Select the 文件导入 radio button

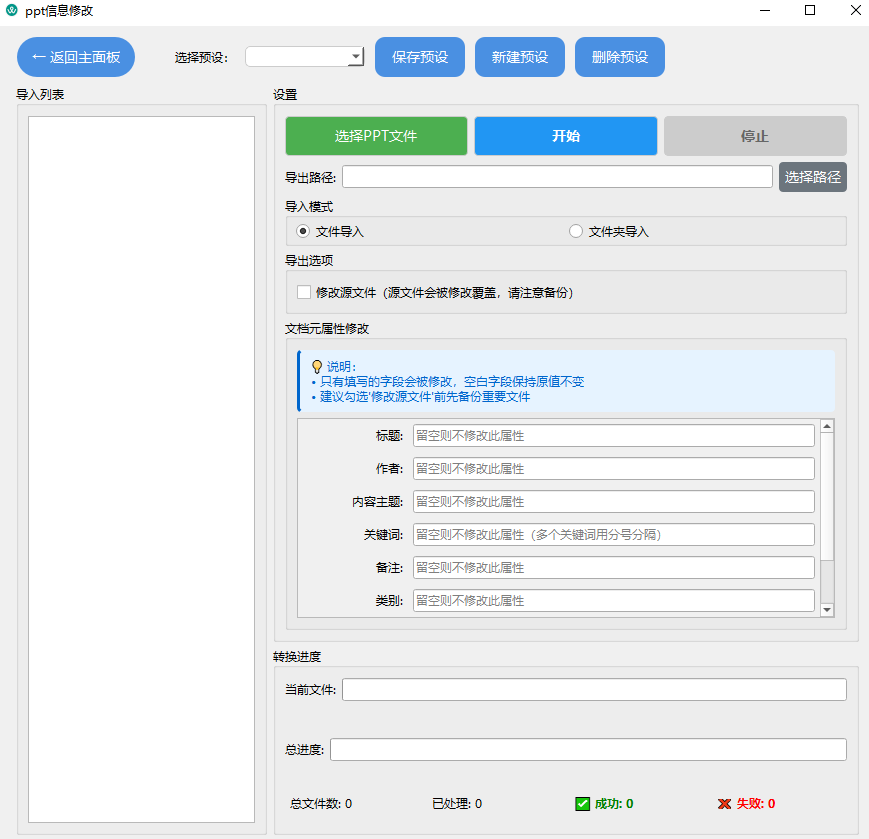[x=302, y=231]
